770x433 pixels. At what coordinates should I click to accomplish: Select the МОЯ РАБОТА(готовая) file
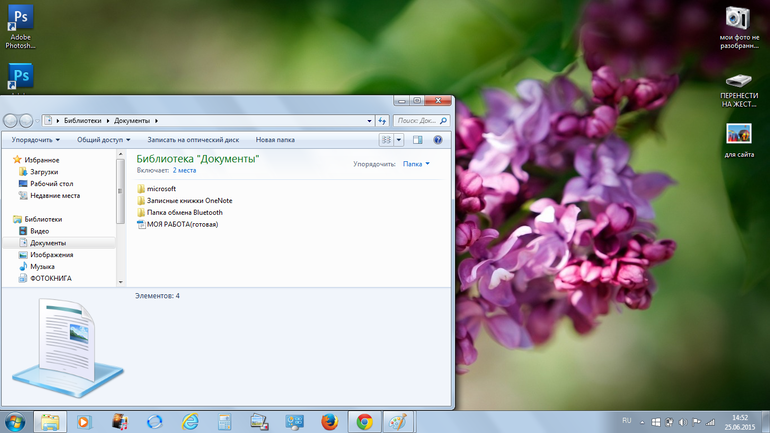(181, 225)
